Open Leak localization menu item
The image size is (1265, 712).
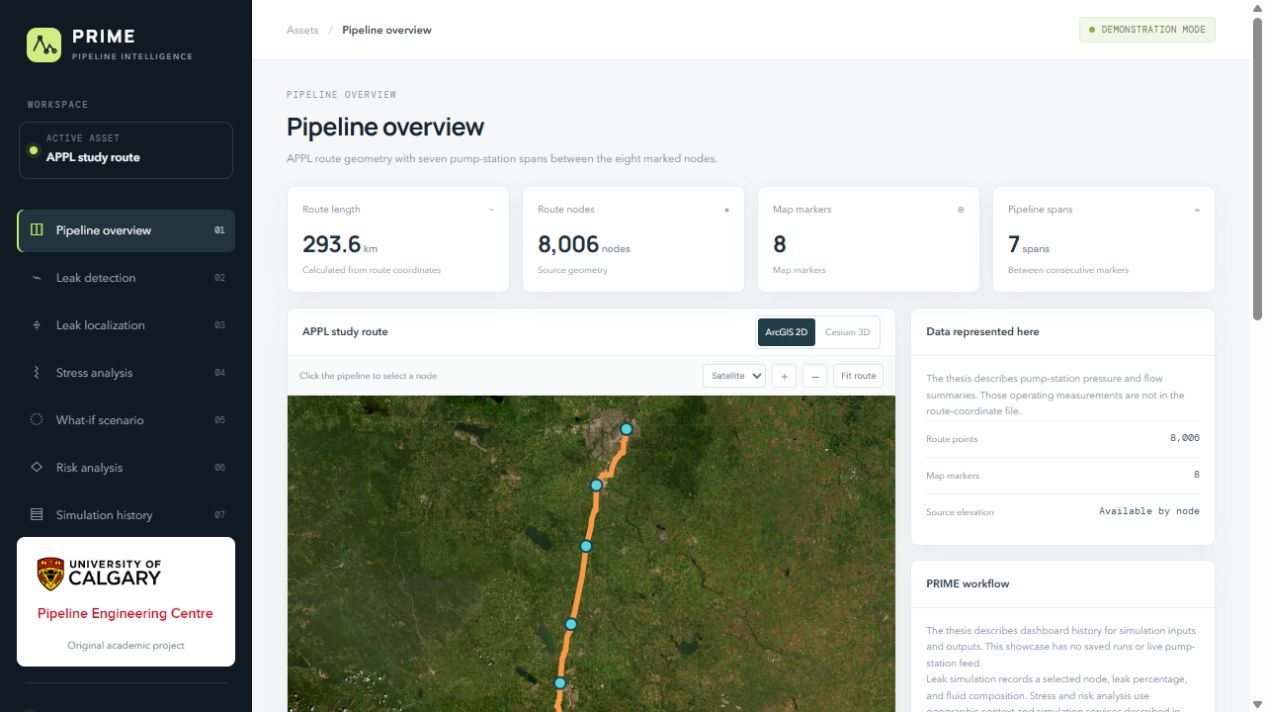click(x=126, y=325)
